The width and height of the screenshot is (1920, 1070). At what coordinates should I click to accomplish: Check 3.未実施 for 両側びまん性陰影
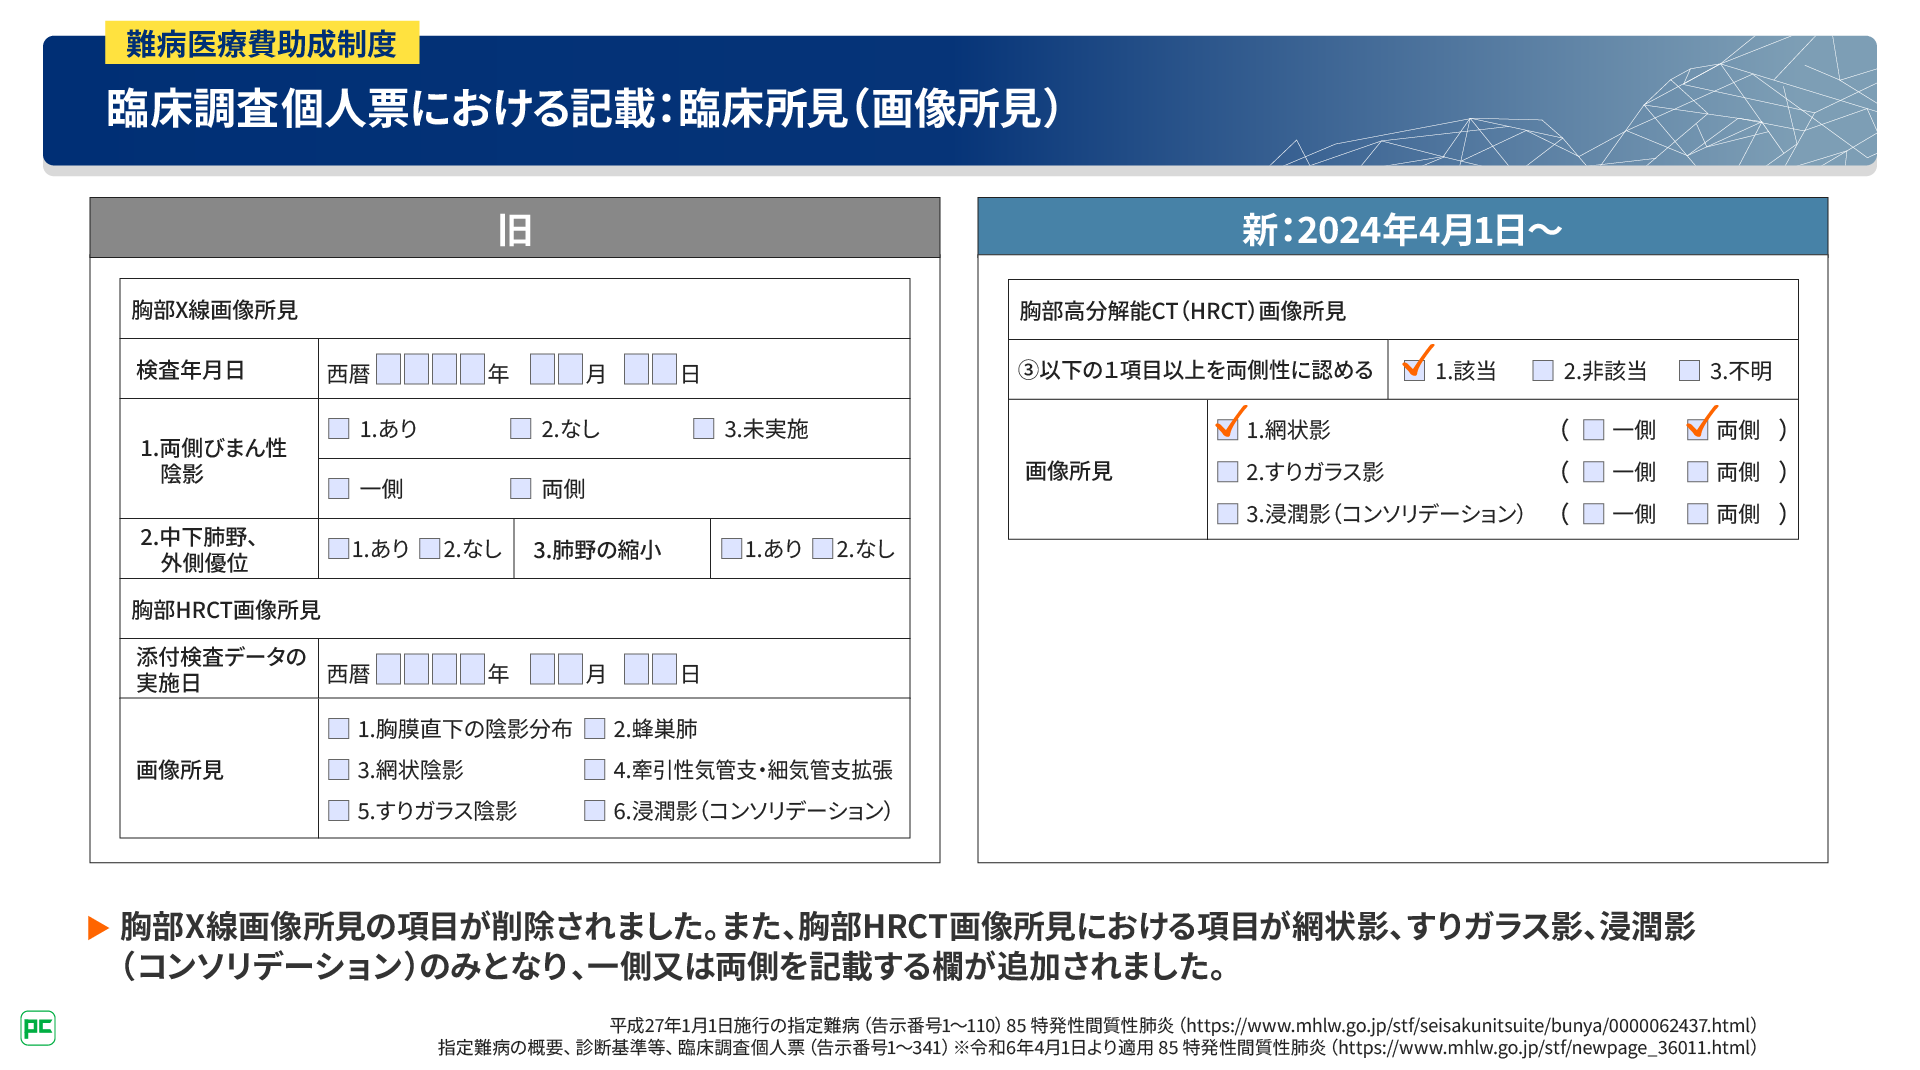coord(704,429)
